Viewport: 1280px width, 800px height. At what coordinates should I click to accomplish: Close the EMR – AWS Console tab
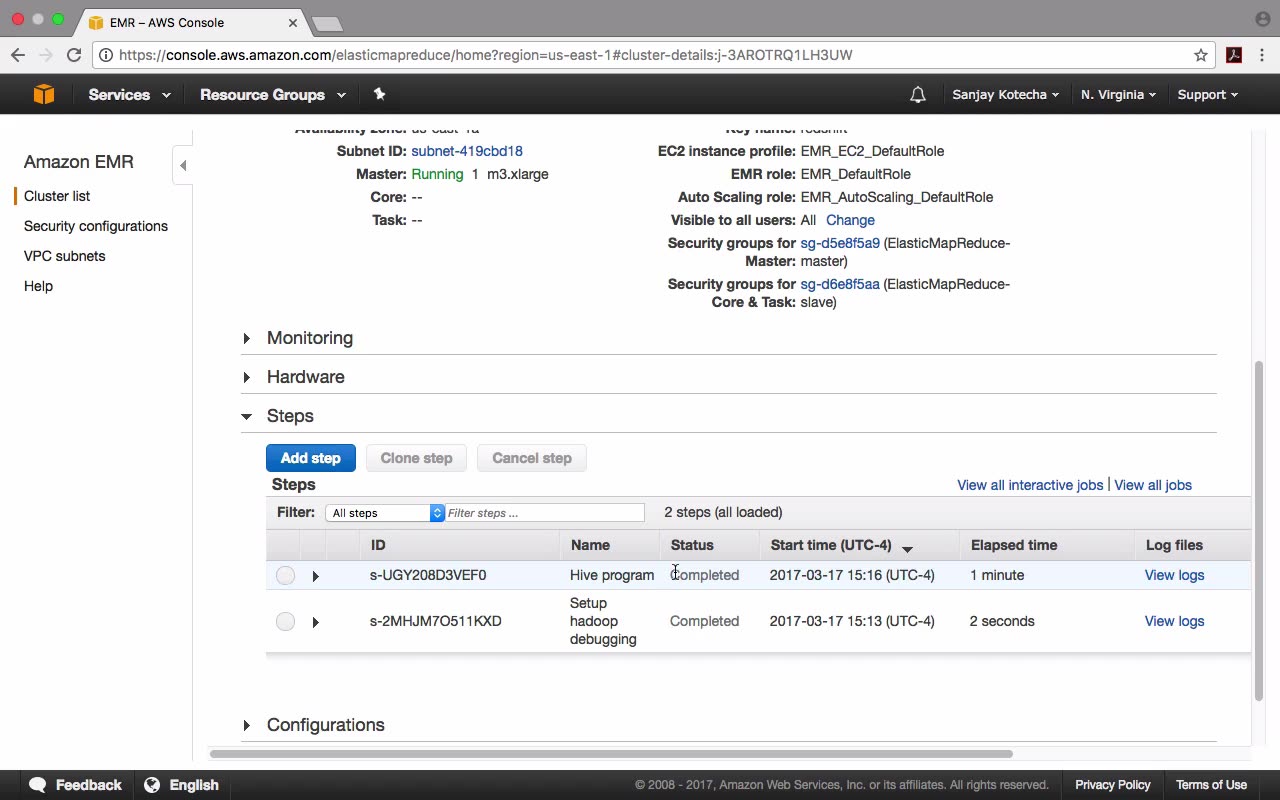[x=293, y=22]
